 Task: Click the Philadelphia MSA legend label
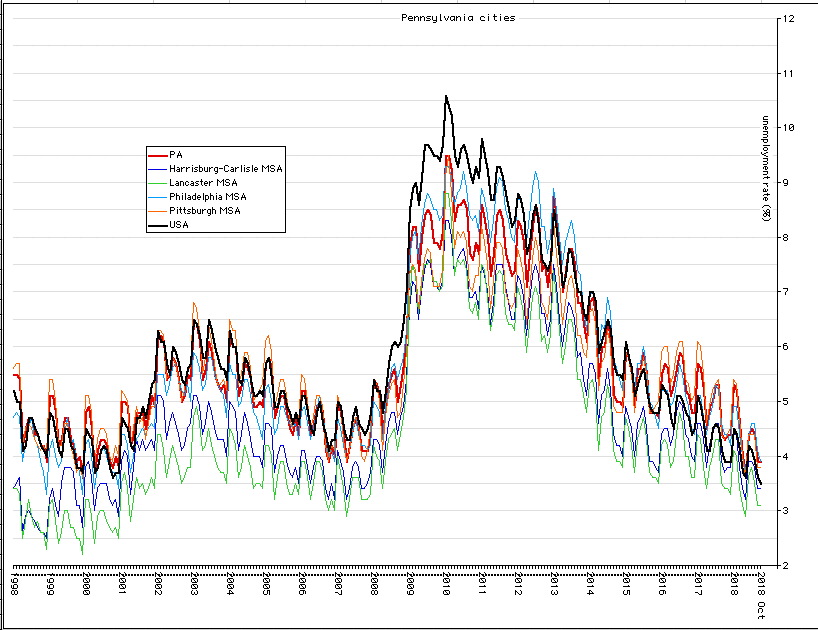(210, 196)
